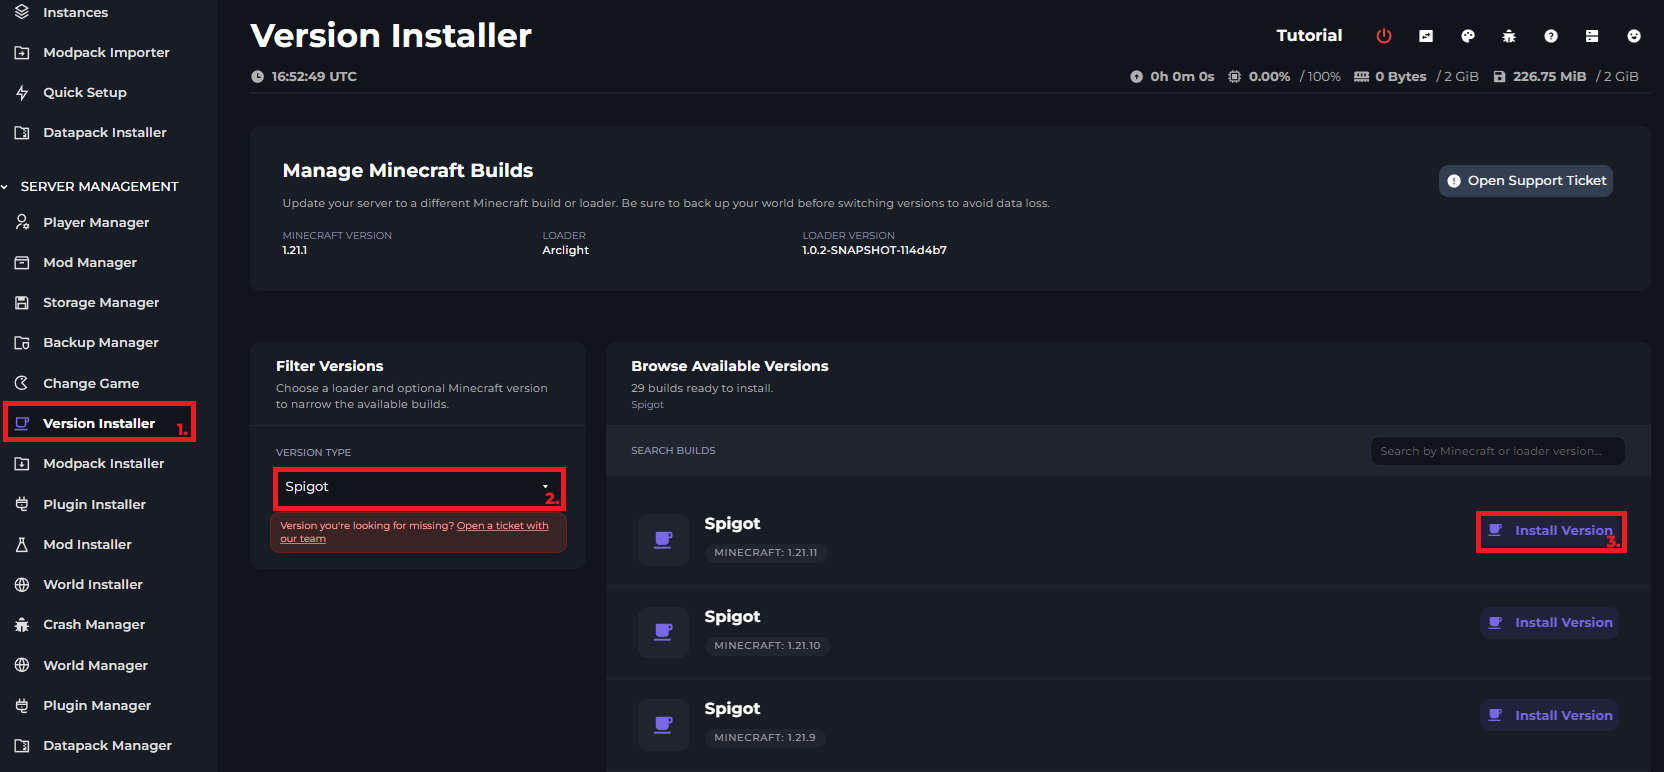Go to Backup Manager page
The width and height of the screenshot is (1664, 772).
click(x=100, y=343)
